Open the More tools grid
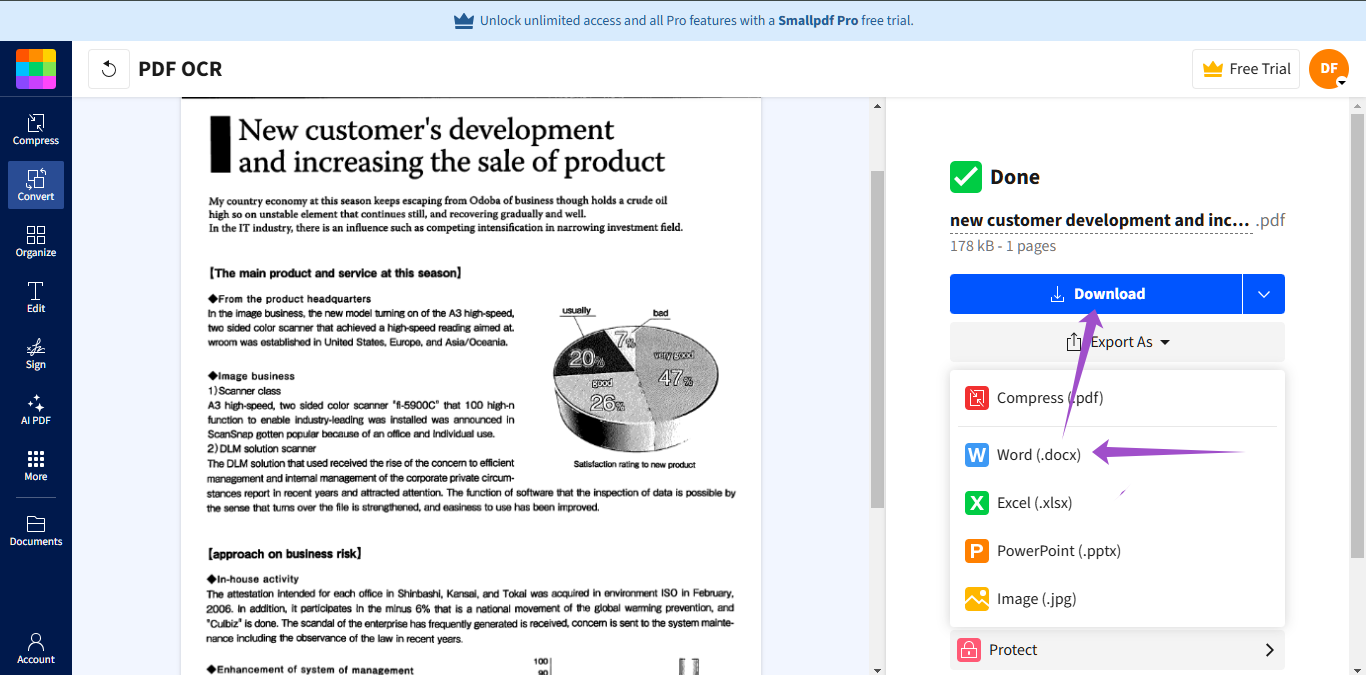The height and width of the screenshot is (675, 1366). point(35,465)
